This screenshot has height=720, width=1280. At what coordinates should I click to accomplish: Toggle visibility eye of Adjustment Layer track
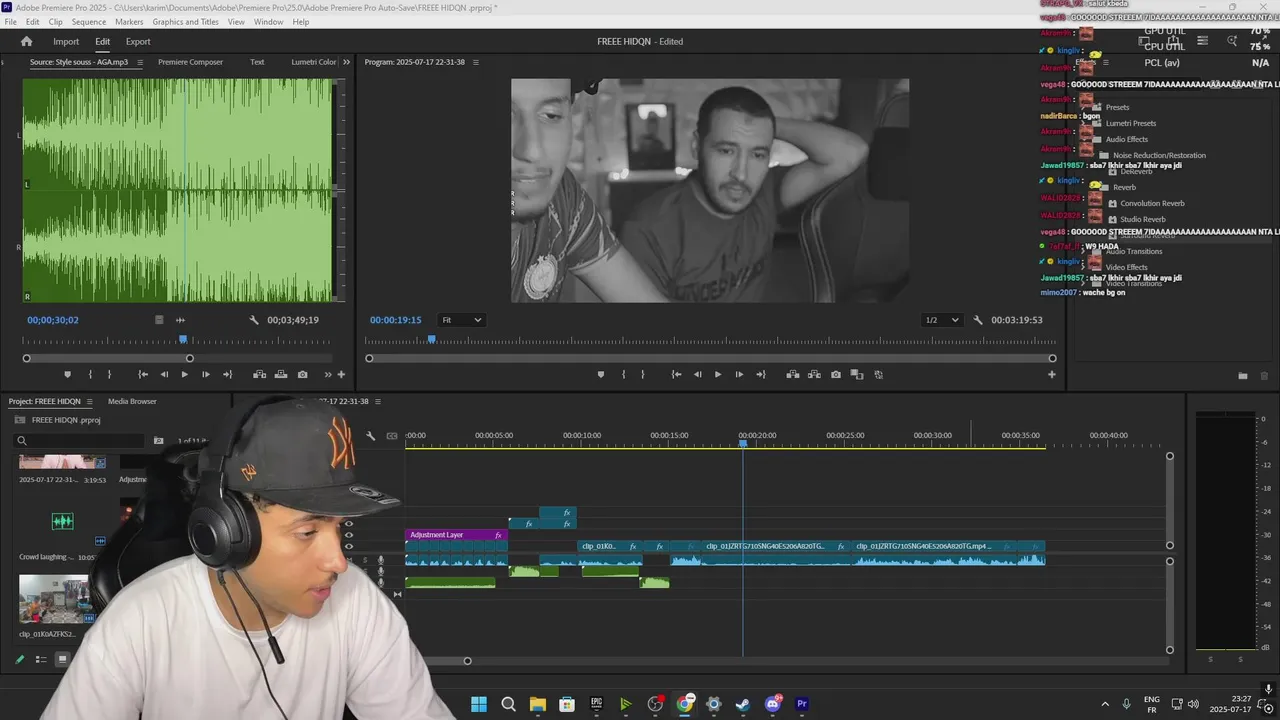point(349,535)
